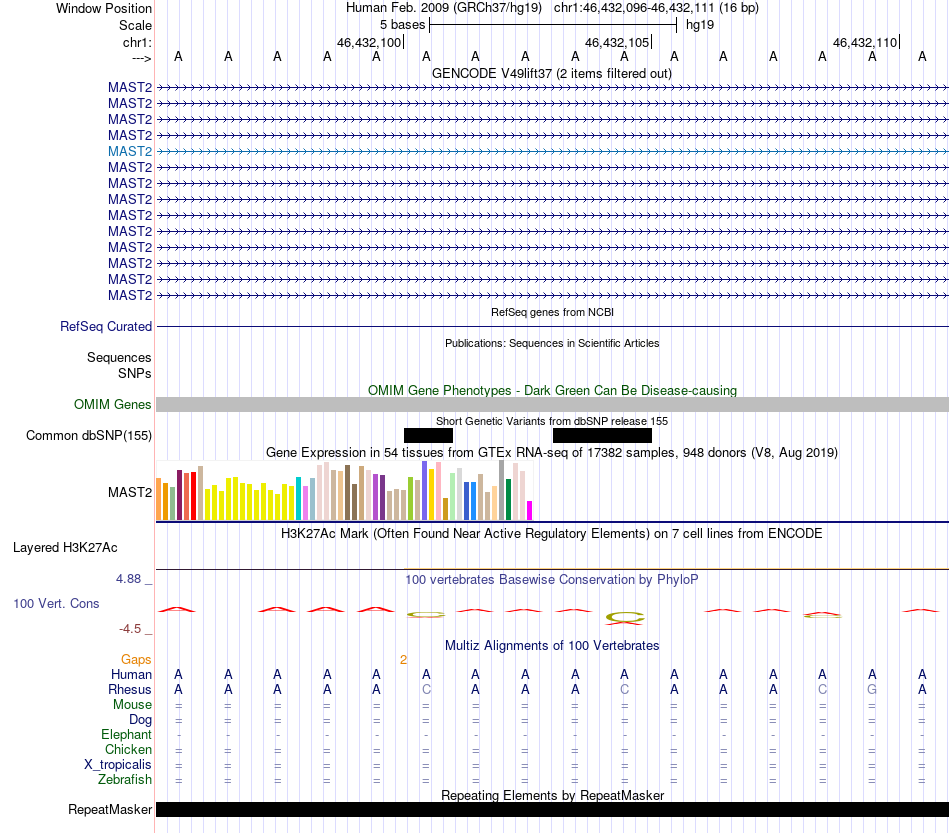Select the X_tropicalis alignment row label
This screenshot has width=950, height=833.
[118, 765]
